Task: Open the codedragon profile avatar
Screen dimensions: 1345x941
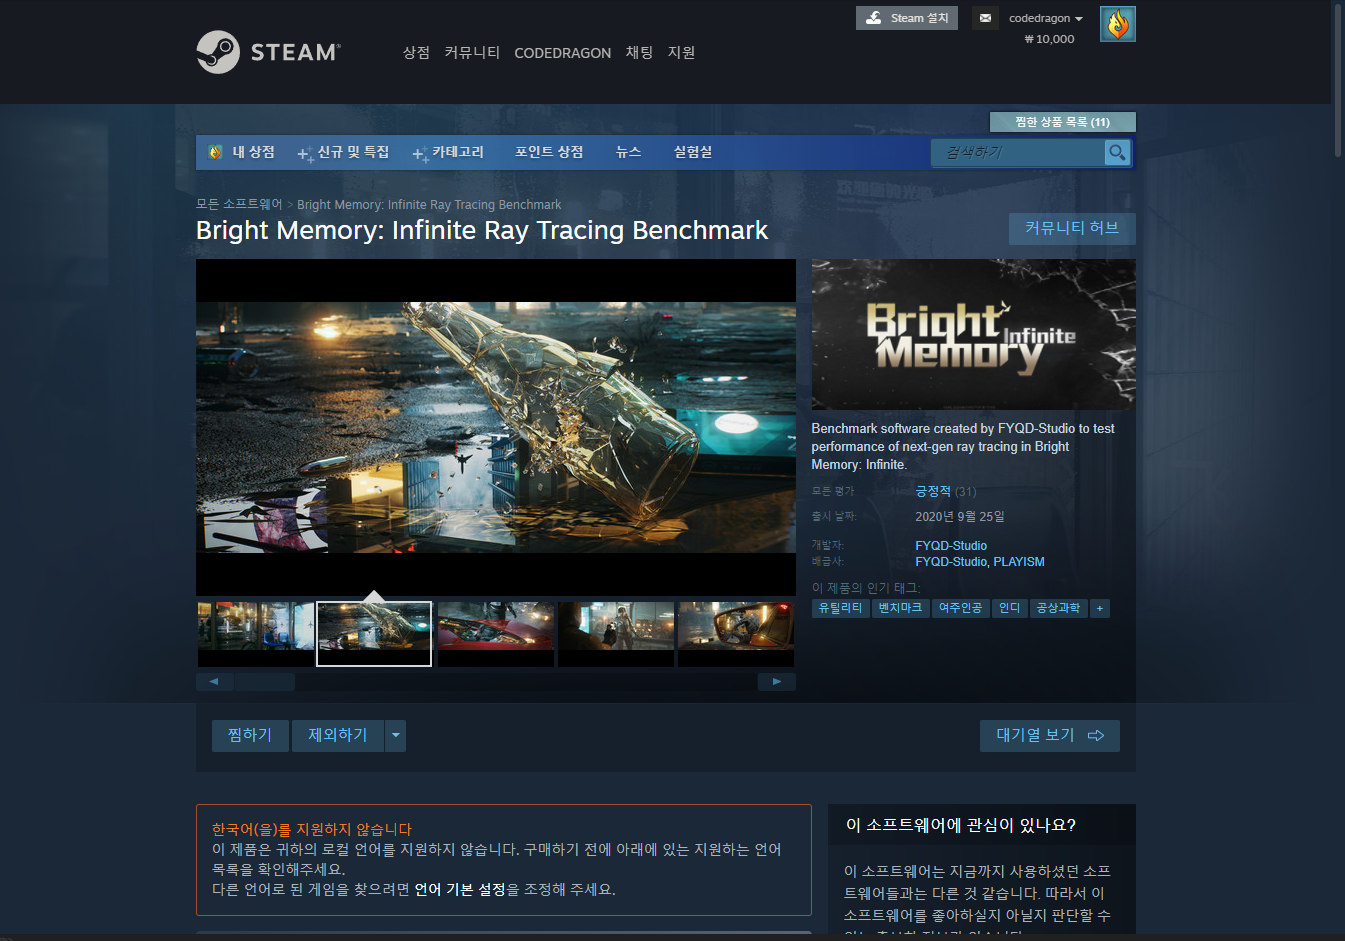Action: pos(1117,24)
